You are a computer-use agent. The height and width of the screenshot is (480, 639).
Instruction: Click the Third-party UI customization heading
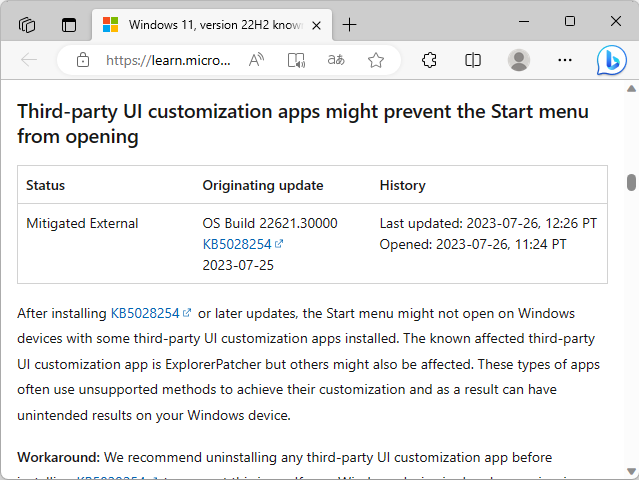click(x=303, y=123)
